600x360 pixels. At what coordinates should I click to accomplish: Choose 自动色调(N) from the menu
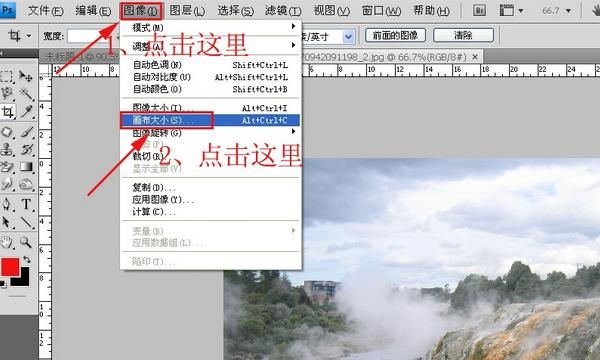click(x=210, y=65)
